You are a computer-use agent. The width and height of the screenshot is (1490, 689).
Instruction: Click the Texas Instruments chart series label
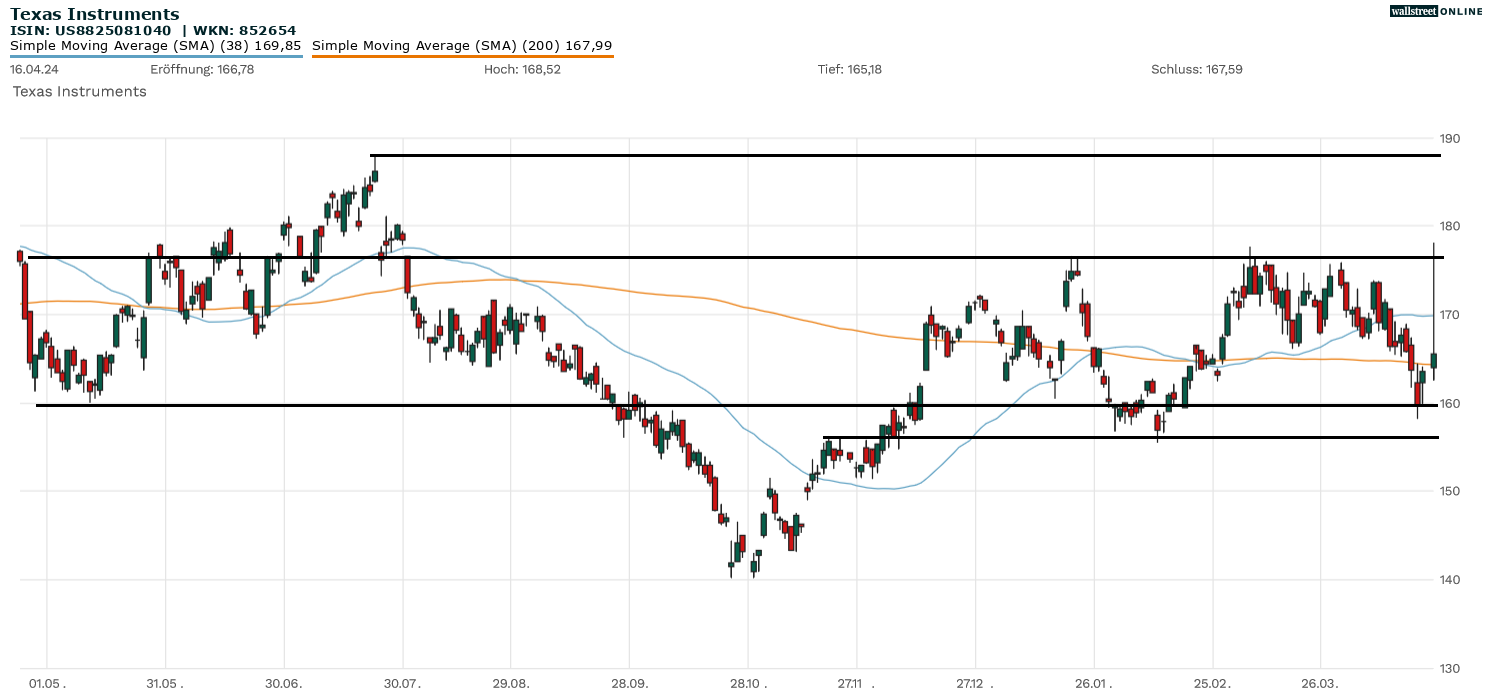point(79,92)
